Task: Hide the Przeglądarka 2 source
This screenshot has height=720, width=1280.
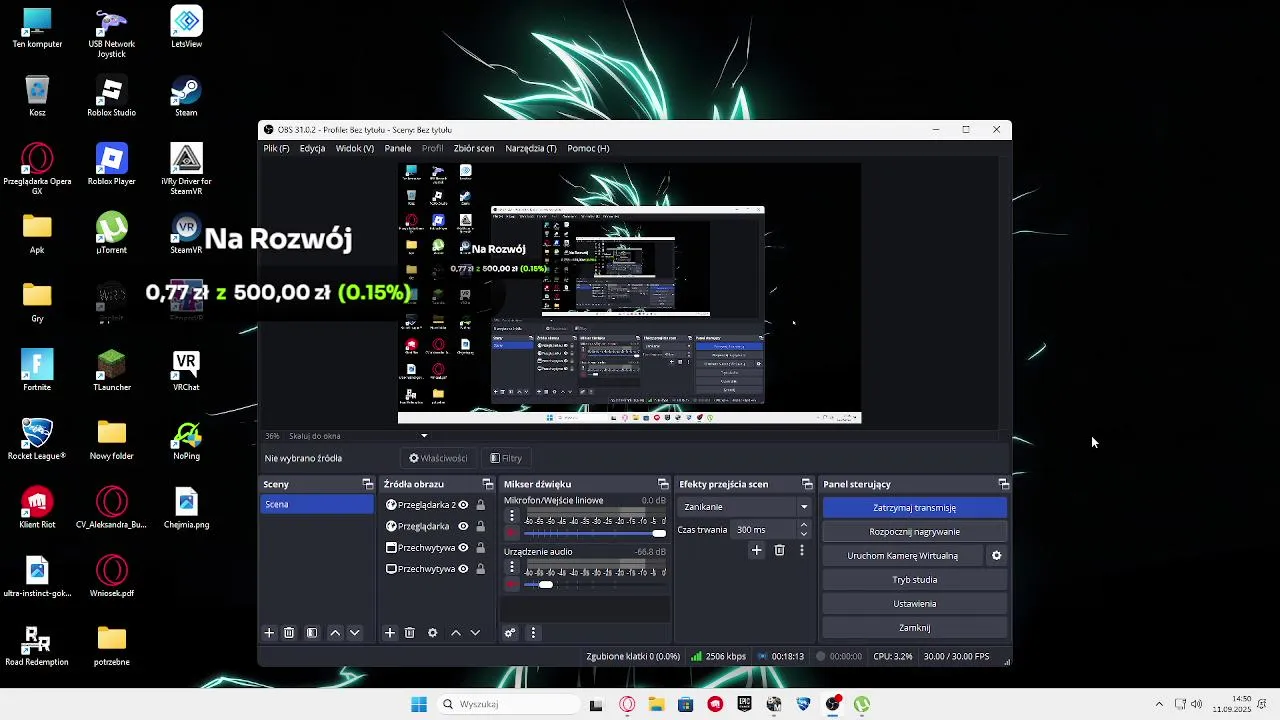Action: (463, 505)
